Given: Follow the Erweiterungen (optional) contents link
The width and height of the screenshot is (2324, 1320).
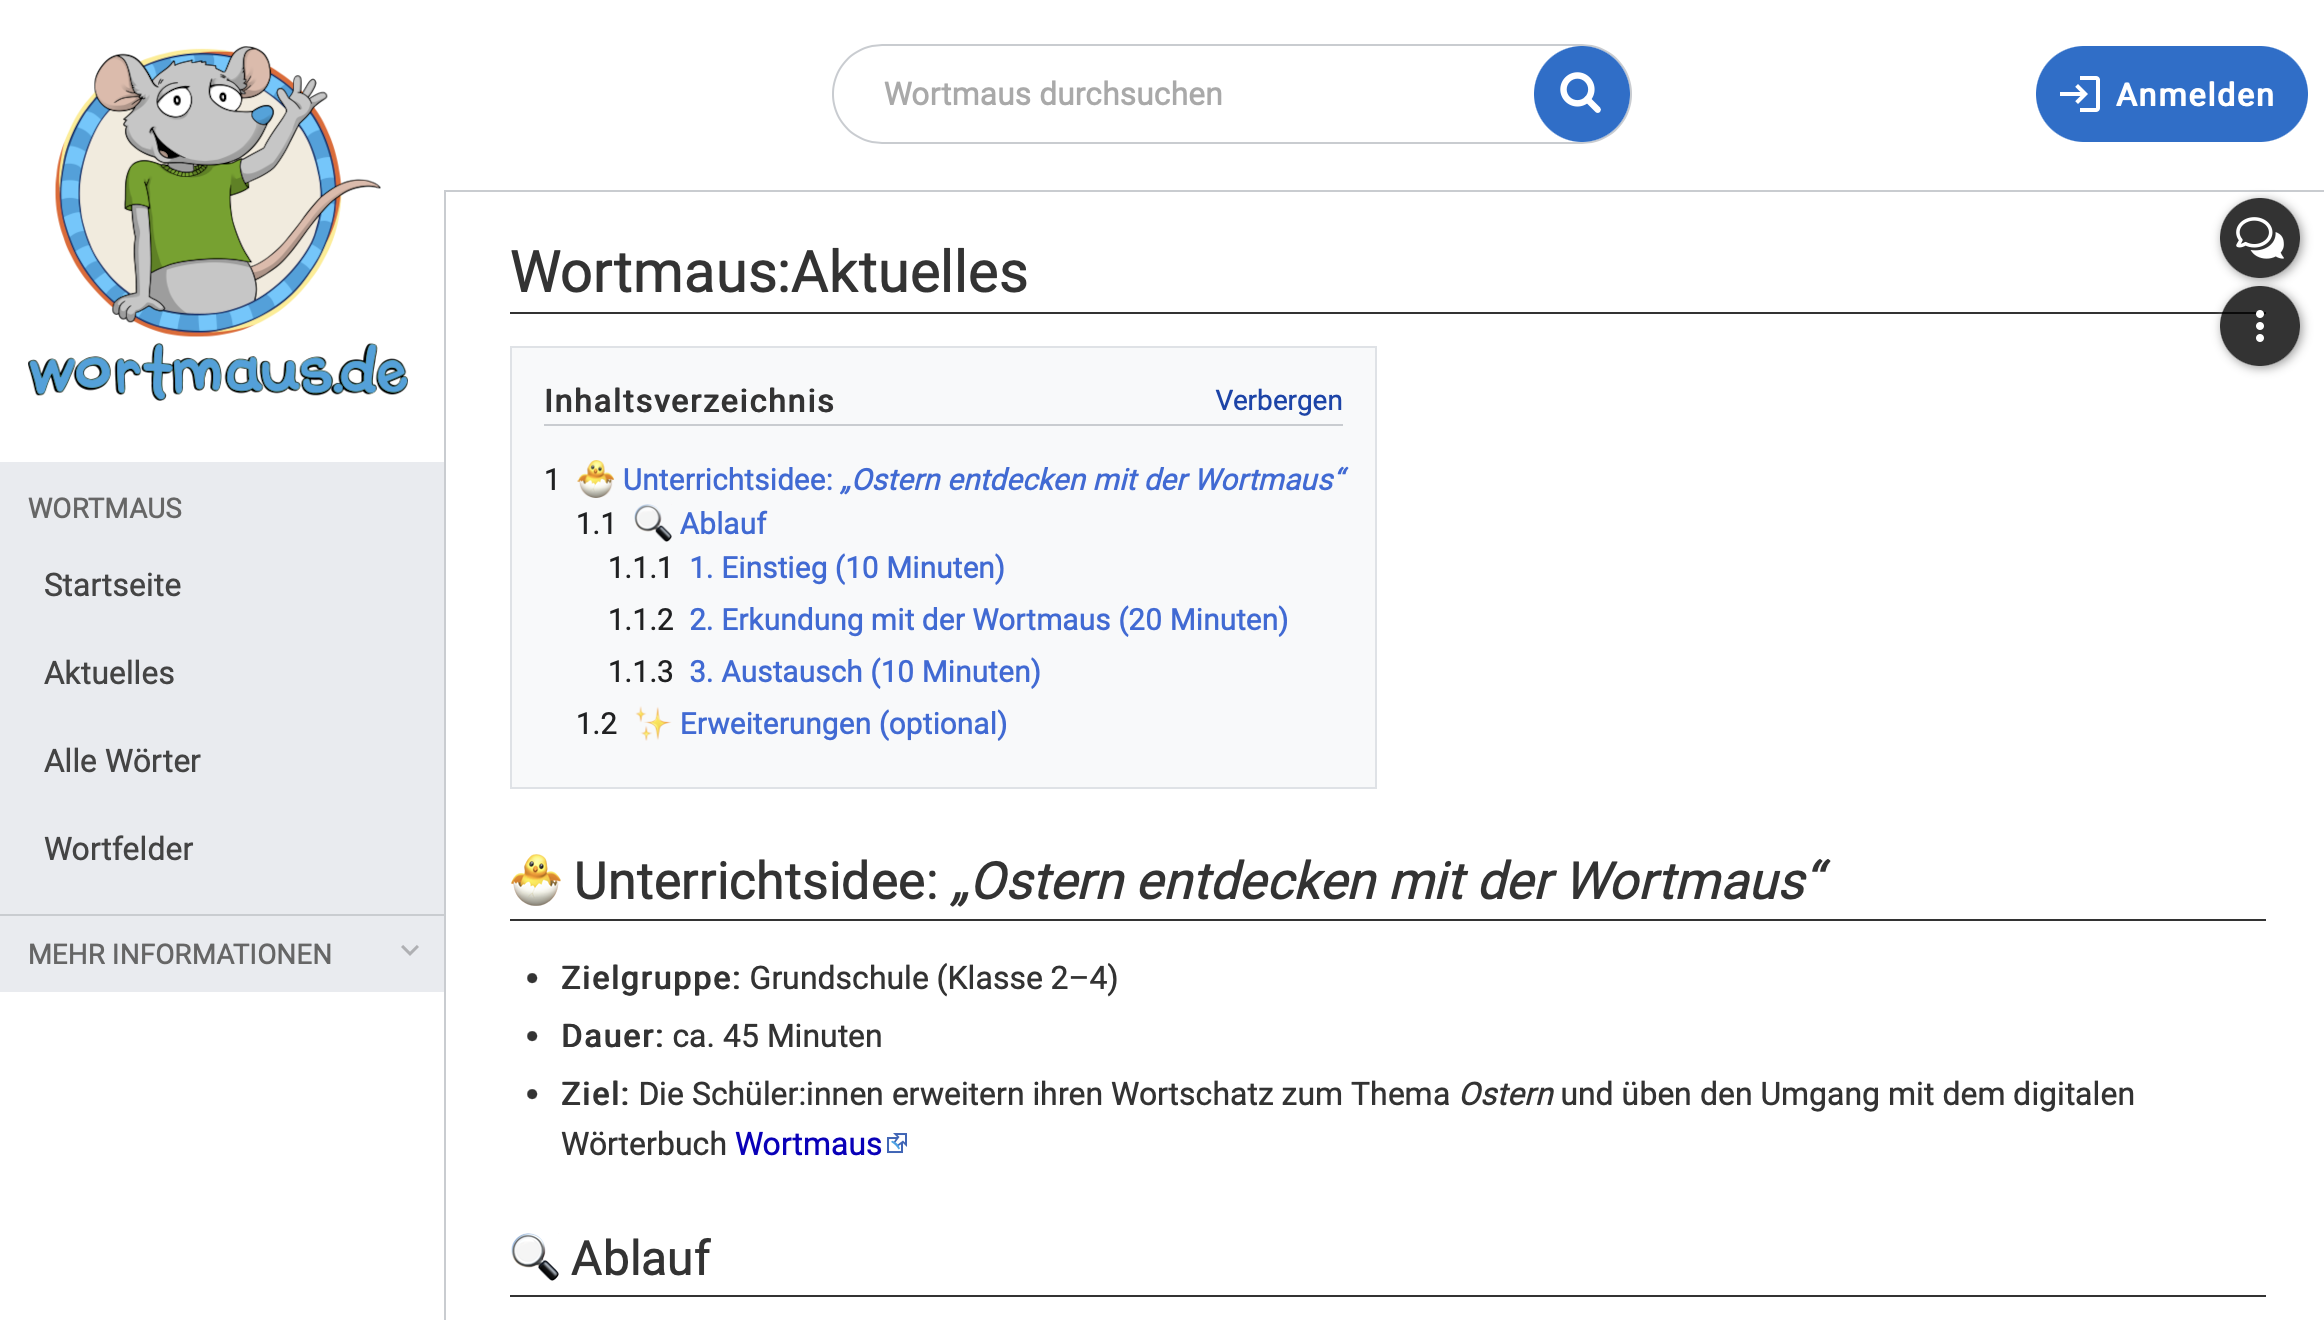Looking at the screenshot, I should pos(843,724).
